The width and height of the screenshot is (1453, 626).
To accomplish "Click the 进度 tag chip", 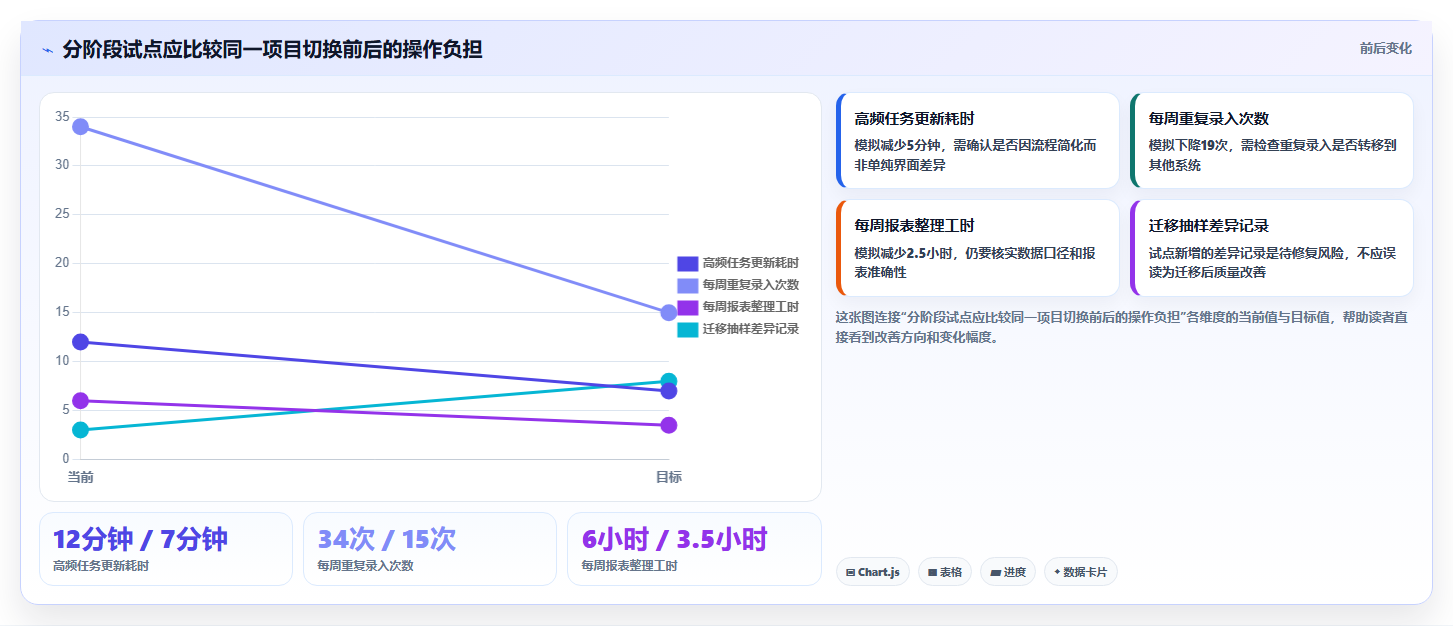I will [x=1008, y=572].
